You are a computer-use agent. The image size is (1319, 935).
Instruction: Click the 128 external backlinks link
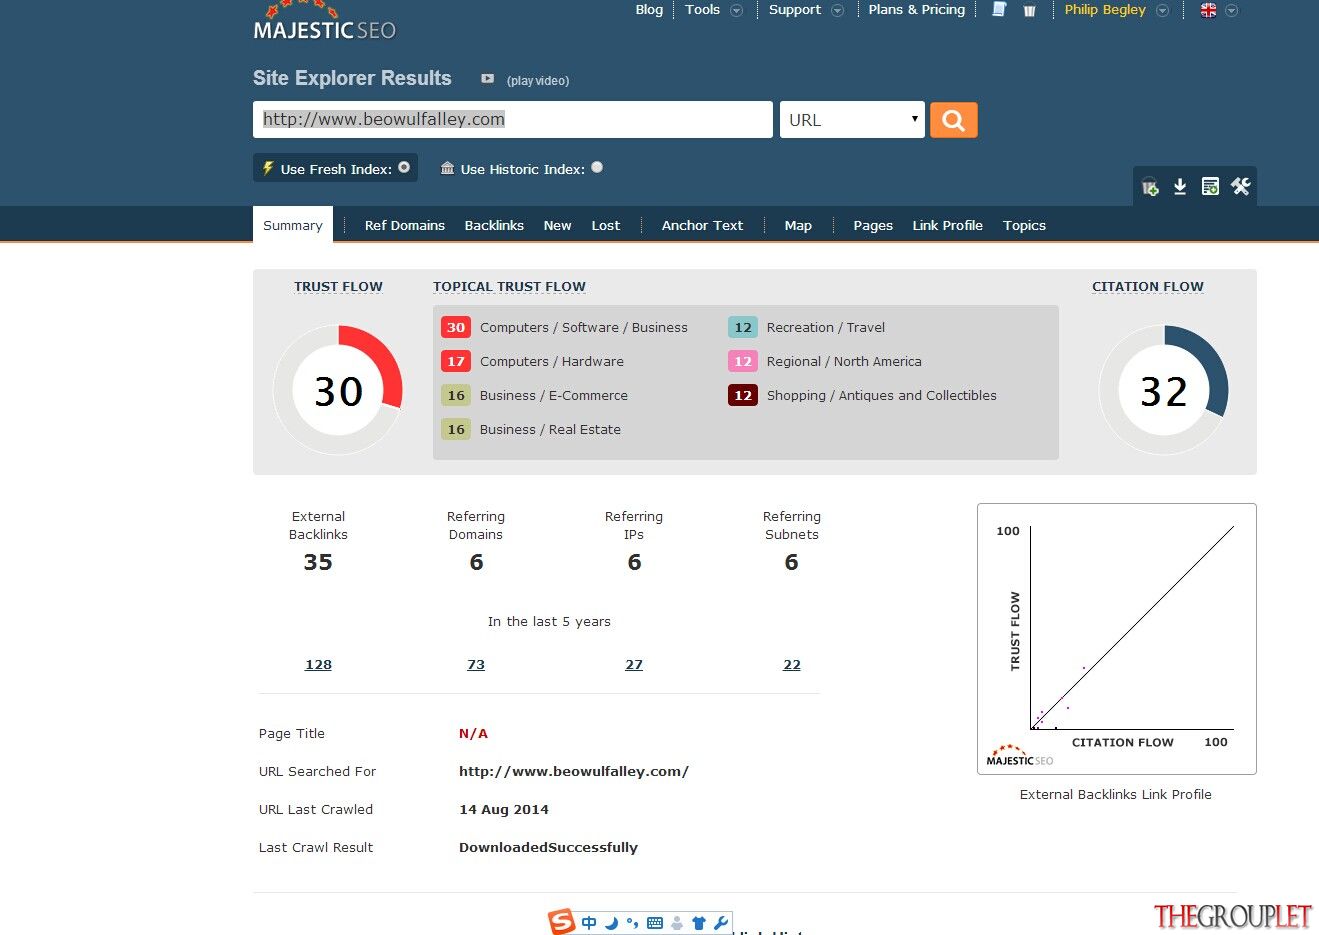[x=318, y=664]
